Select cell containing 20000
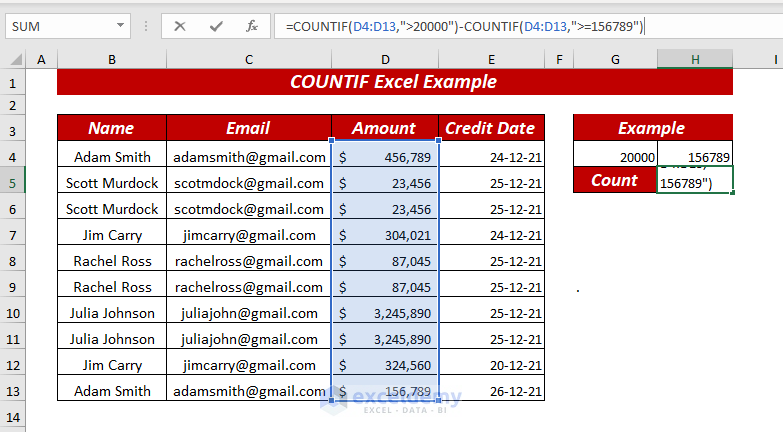Image resolution: width=783 pixels, height=432 pixels. coord(615,154)
